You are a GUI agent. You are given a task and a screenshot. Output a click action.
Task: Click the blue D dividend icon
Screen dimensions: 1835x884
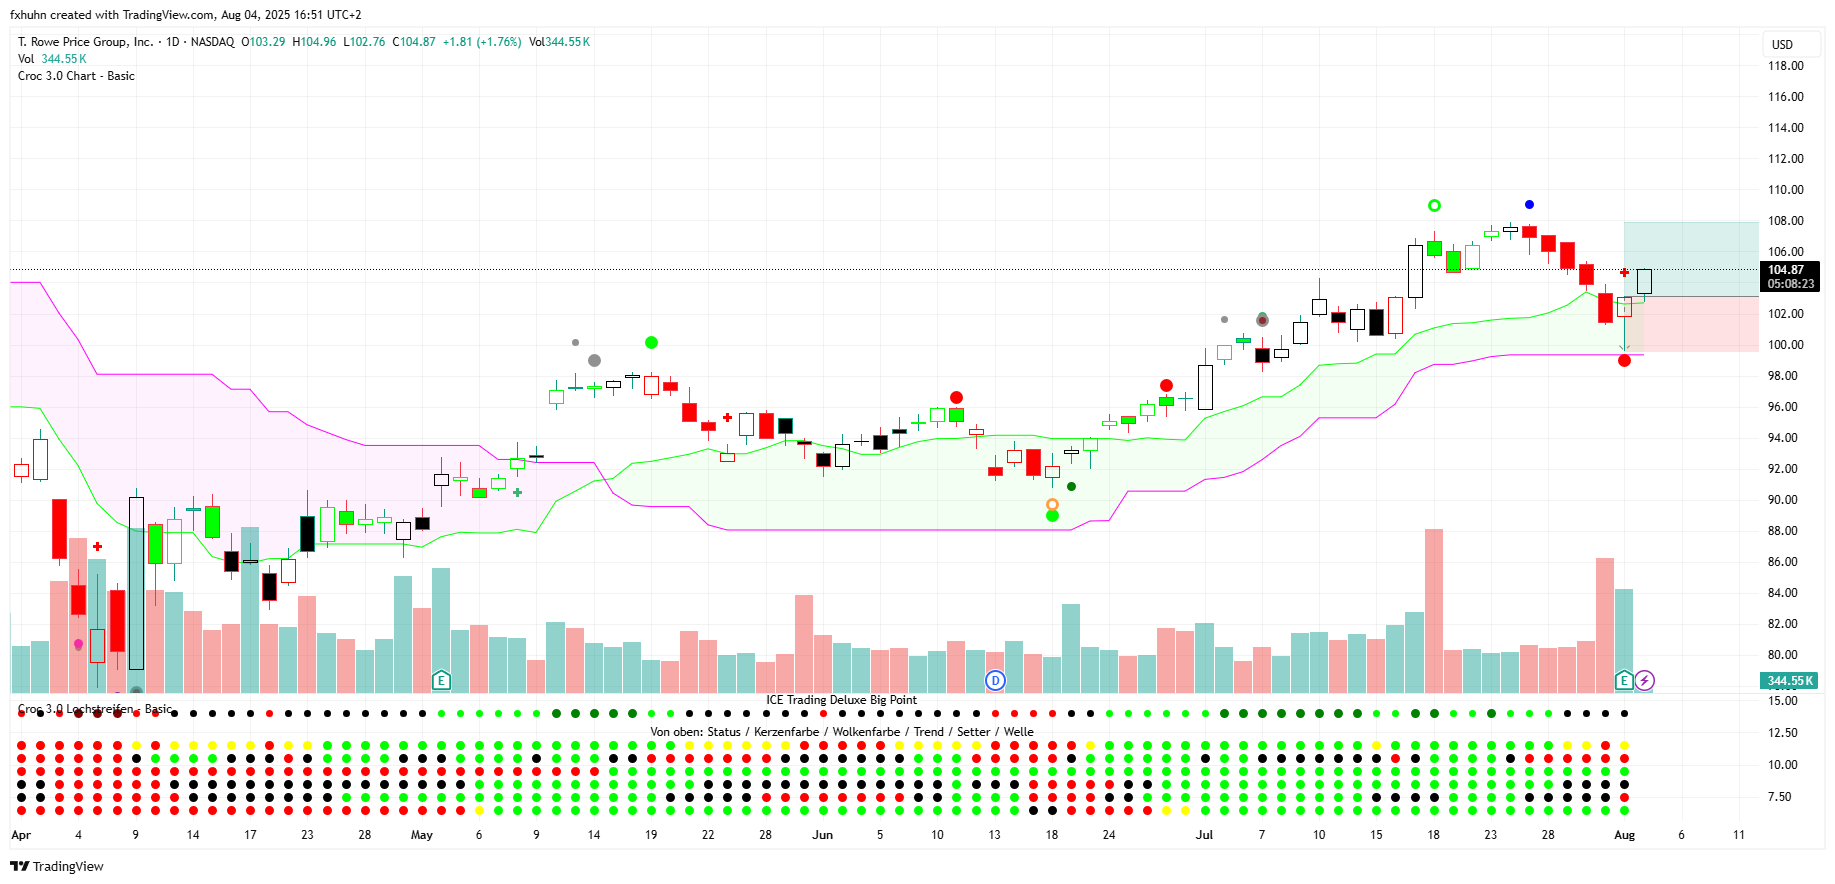point(994,681)
